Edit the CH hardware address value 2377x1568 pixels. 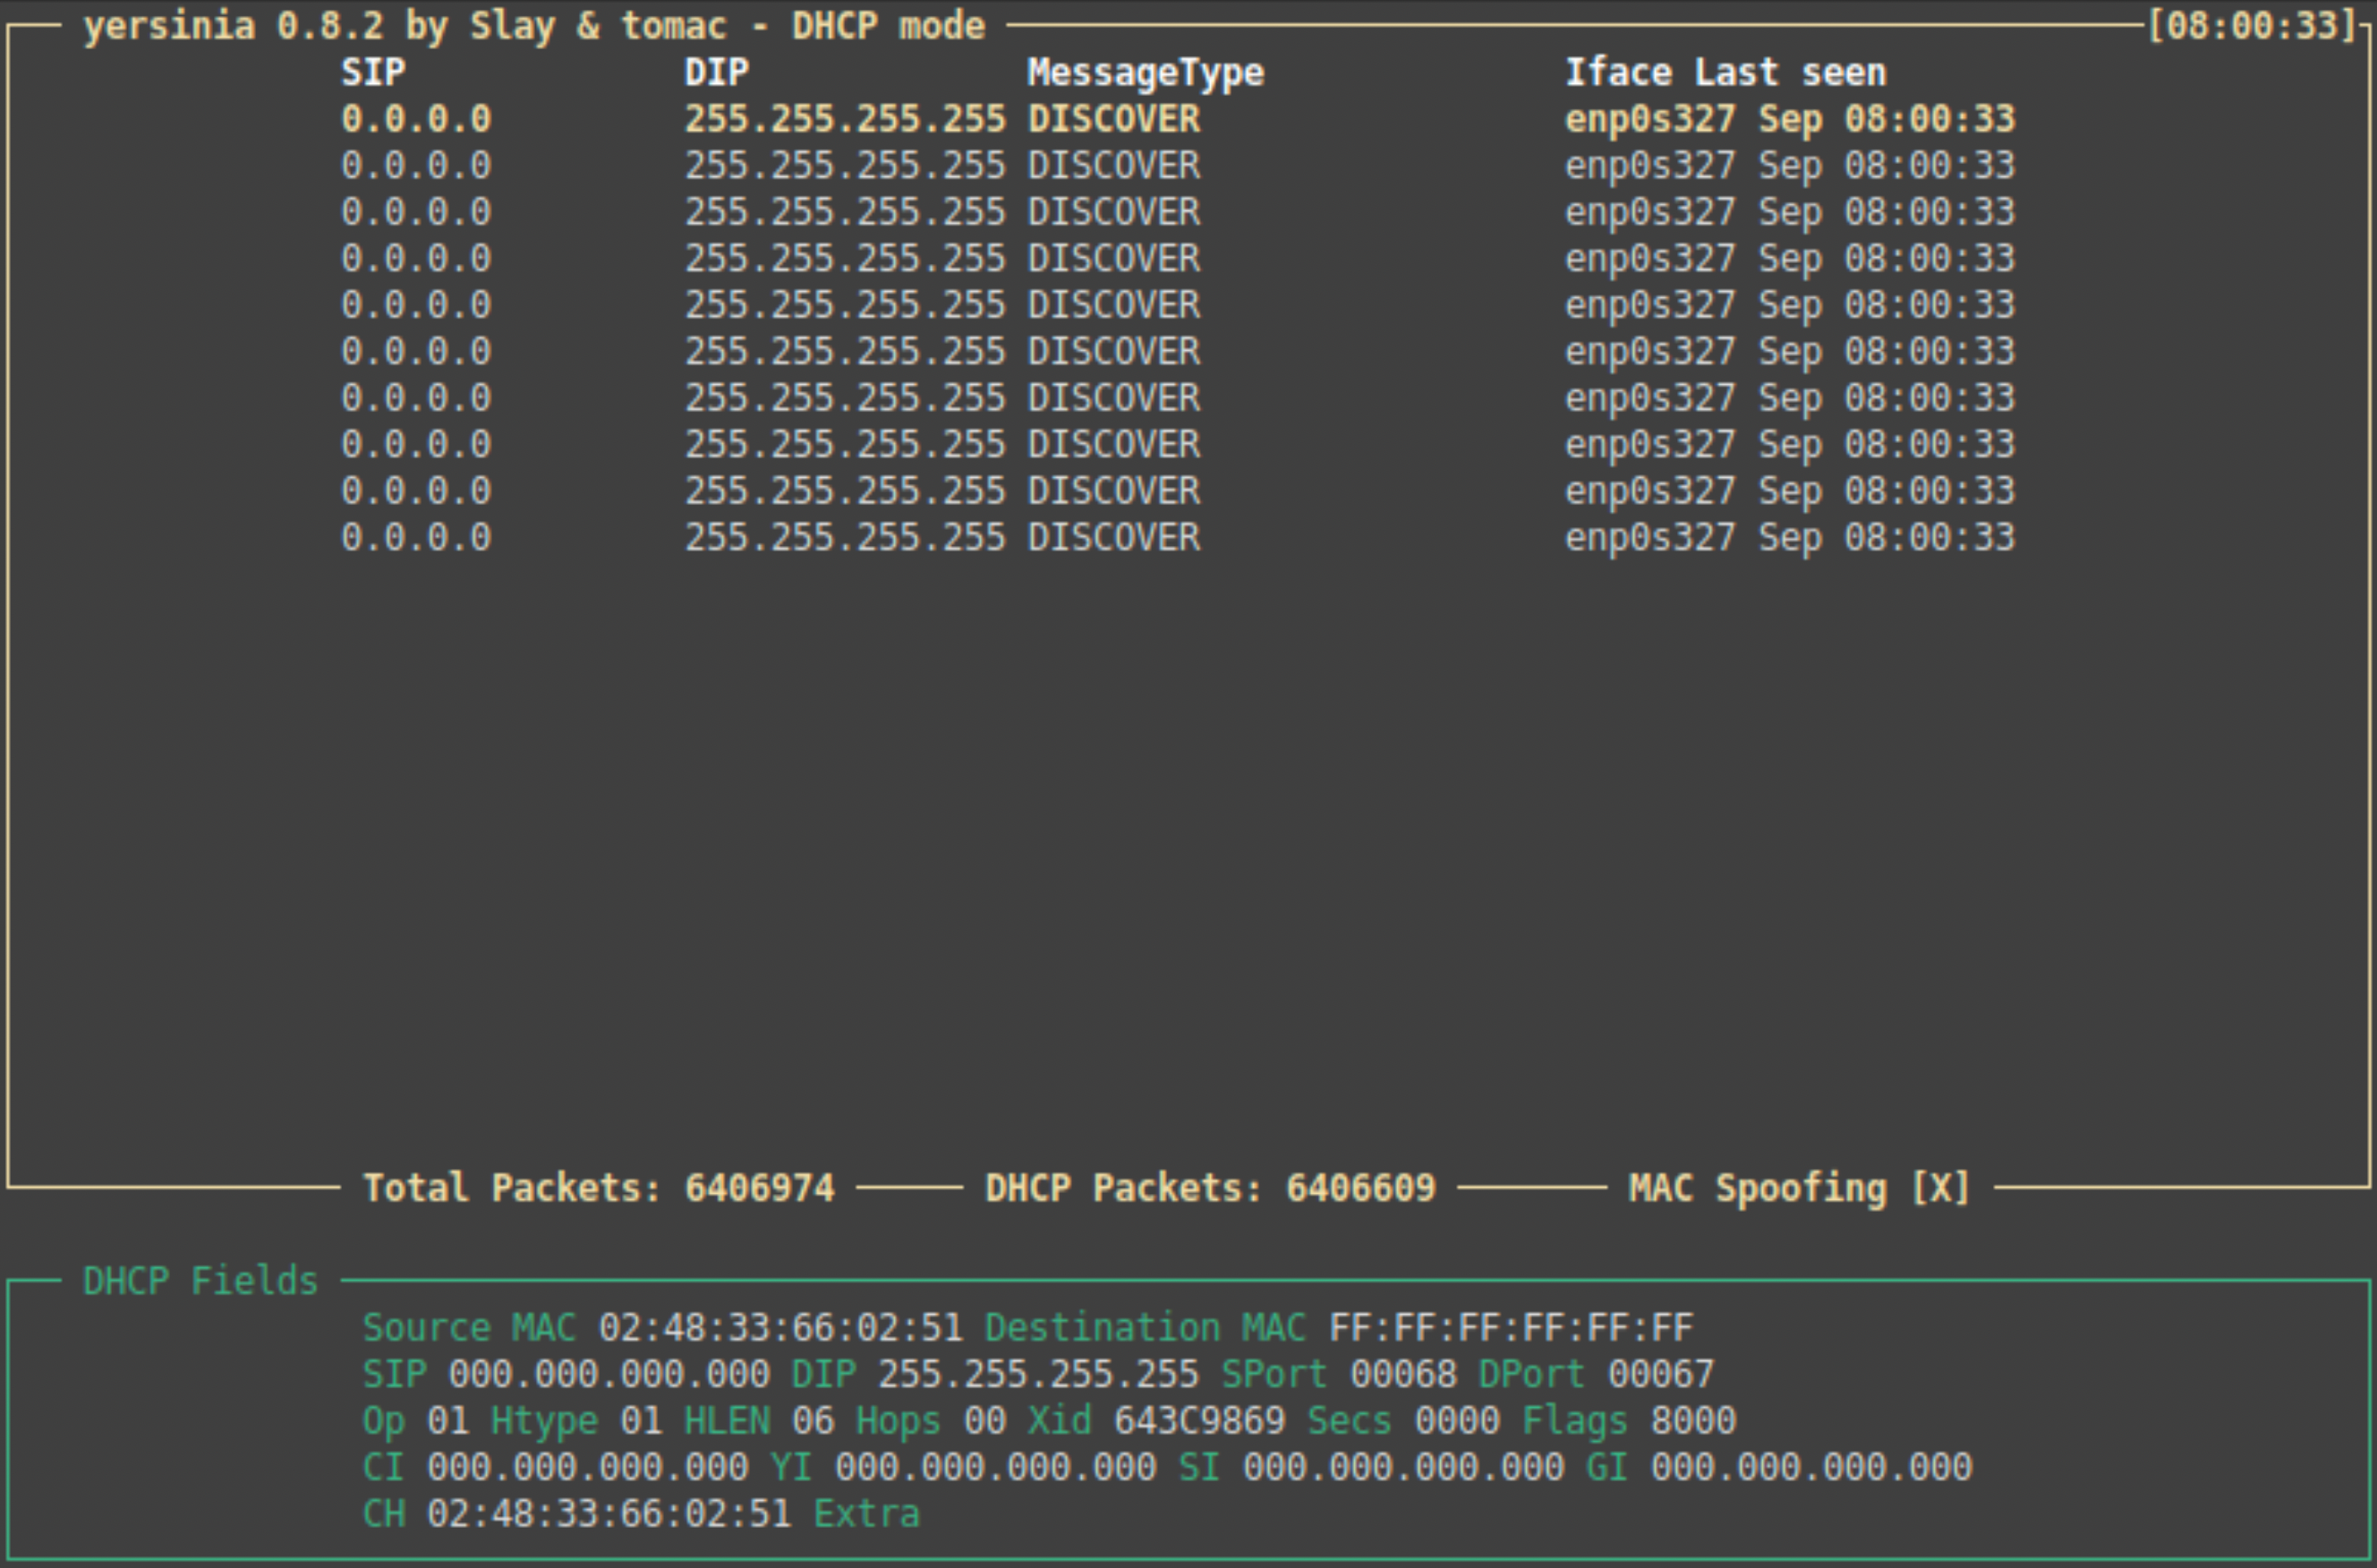[x=609, y=1514]
